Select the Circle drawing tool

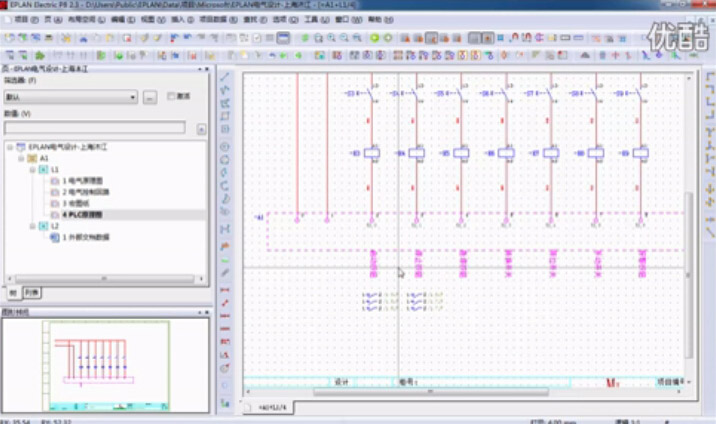(225, 147)
